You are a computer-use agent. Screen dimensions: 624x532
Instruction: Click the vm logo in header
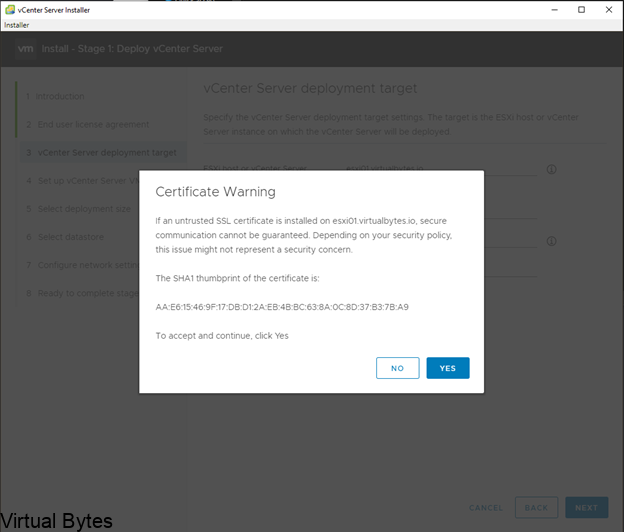click(x=25, y=49)
